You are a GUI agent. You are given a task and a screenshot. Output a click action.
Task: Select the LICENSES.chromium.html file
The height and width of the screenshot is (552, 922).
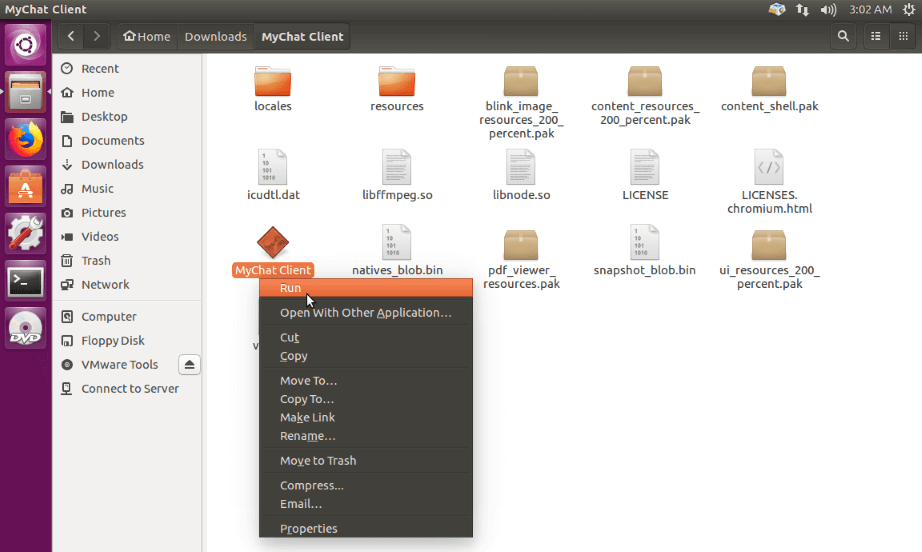click(x=768, y=168)
